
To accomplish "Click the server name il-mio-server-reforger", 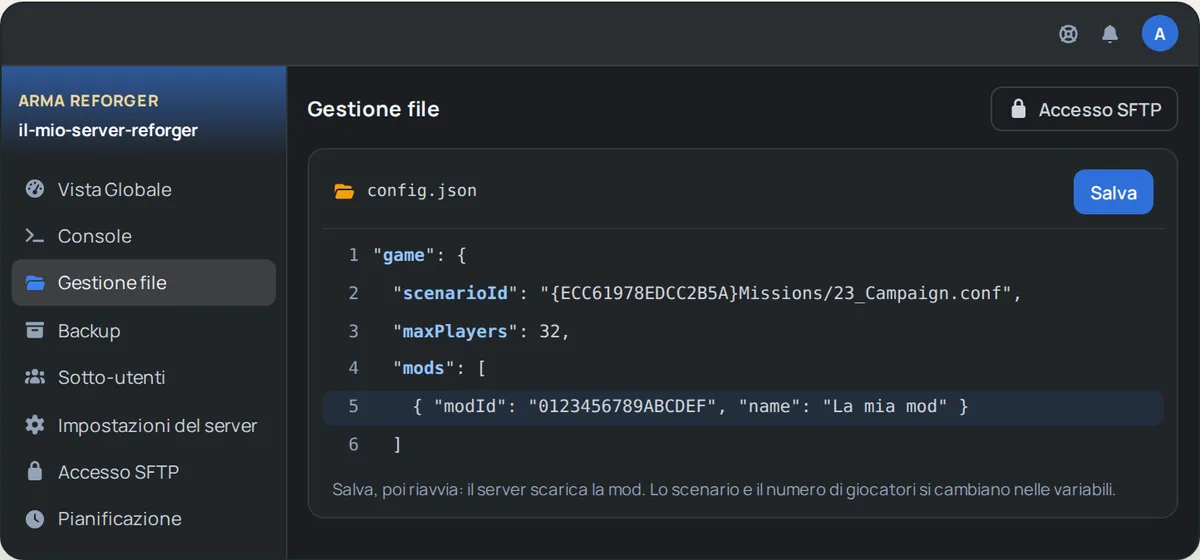I will (108, 130).
